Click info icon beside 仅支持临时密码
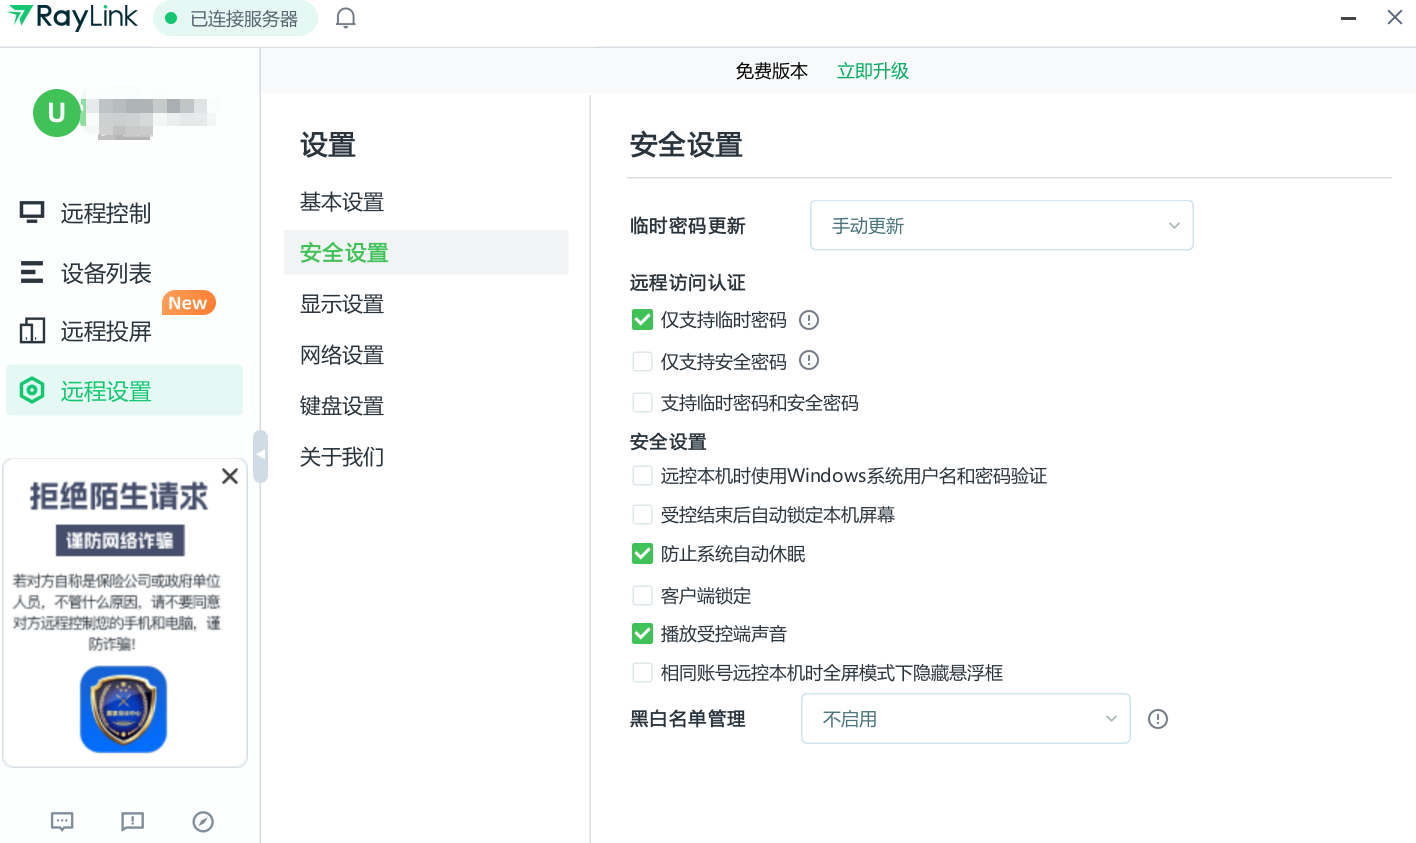This screenshot has height=843, width=1416. (x=809, y=320)
